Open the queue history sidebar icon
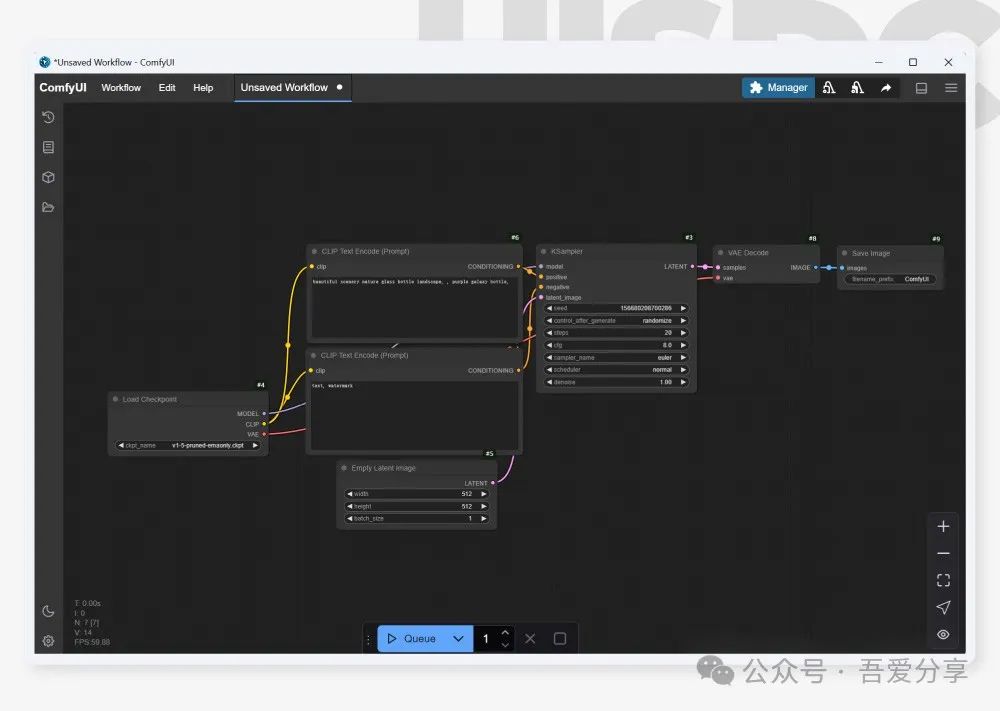The height and width of the screenshot is (711, 1000). click(48, 117)
